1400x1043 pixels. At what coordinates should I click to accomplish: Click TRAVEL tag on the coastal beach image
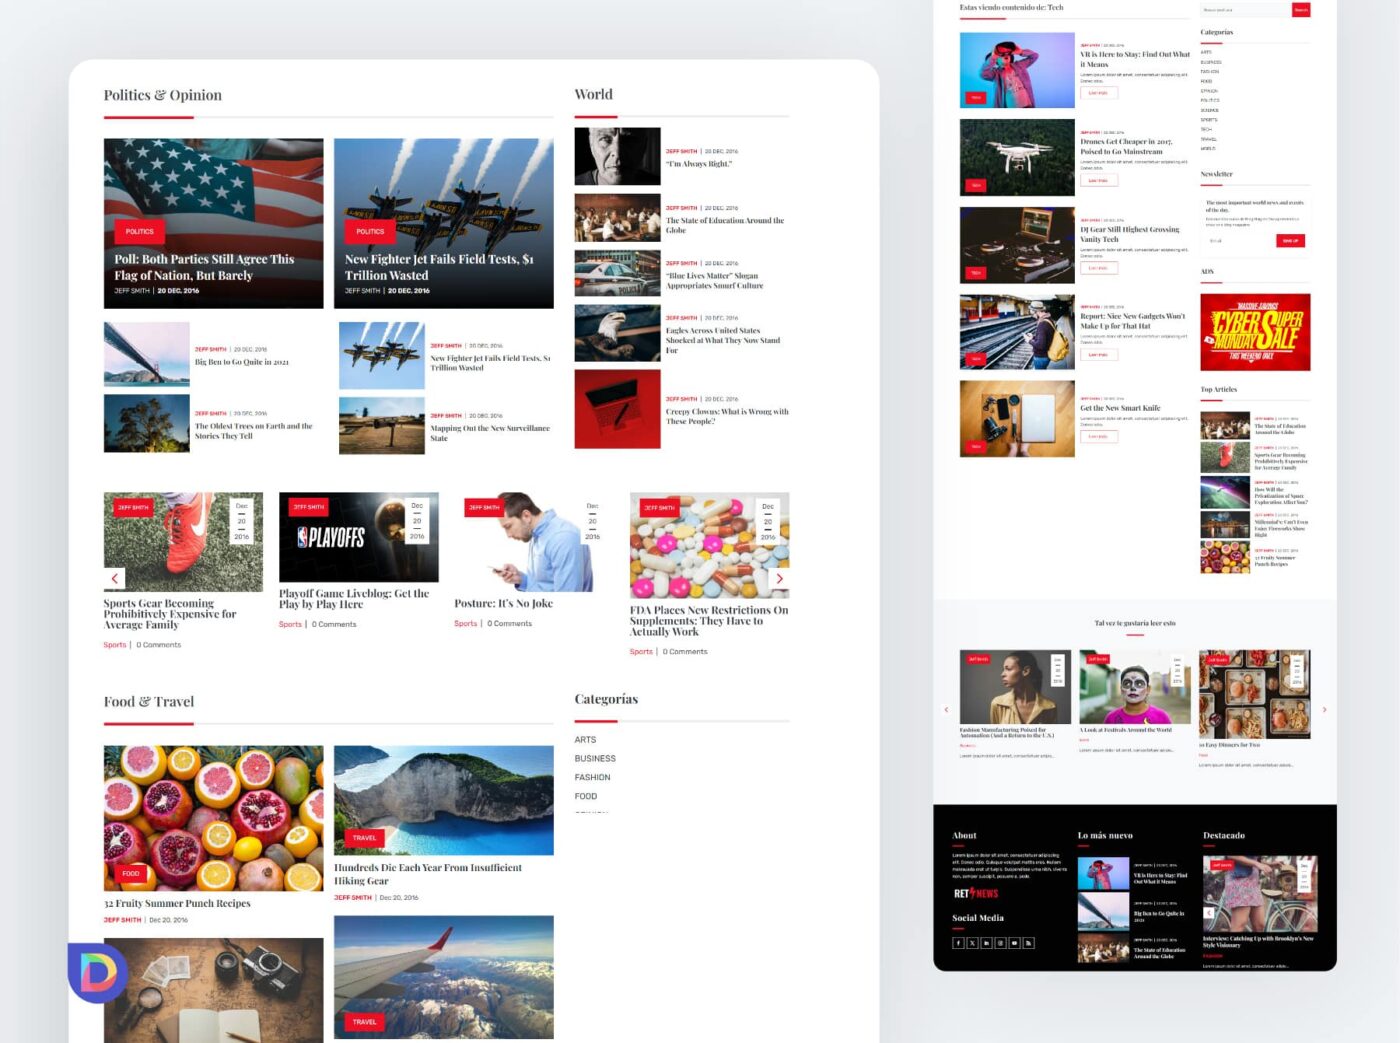tap(365, 837)
